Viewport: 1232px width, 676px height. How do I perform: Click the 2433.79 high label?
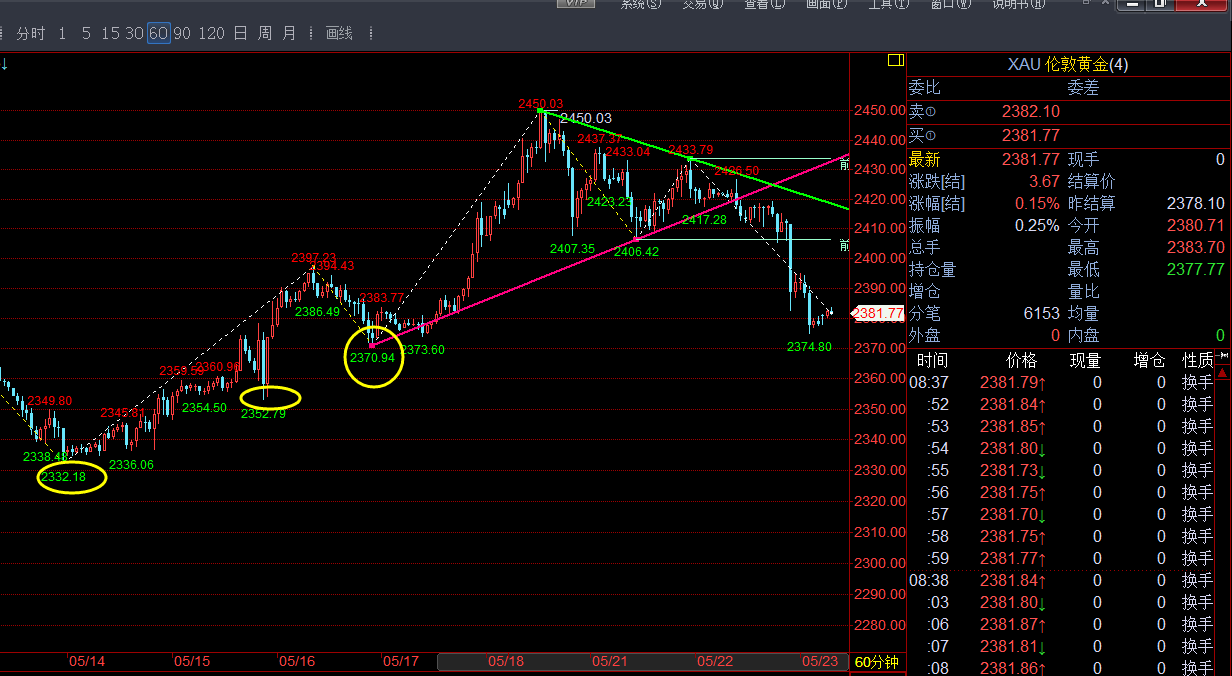(x=691, y=150)
